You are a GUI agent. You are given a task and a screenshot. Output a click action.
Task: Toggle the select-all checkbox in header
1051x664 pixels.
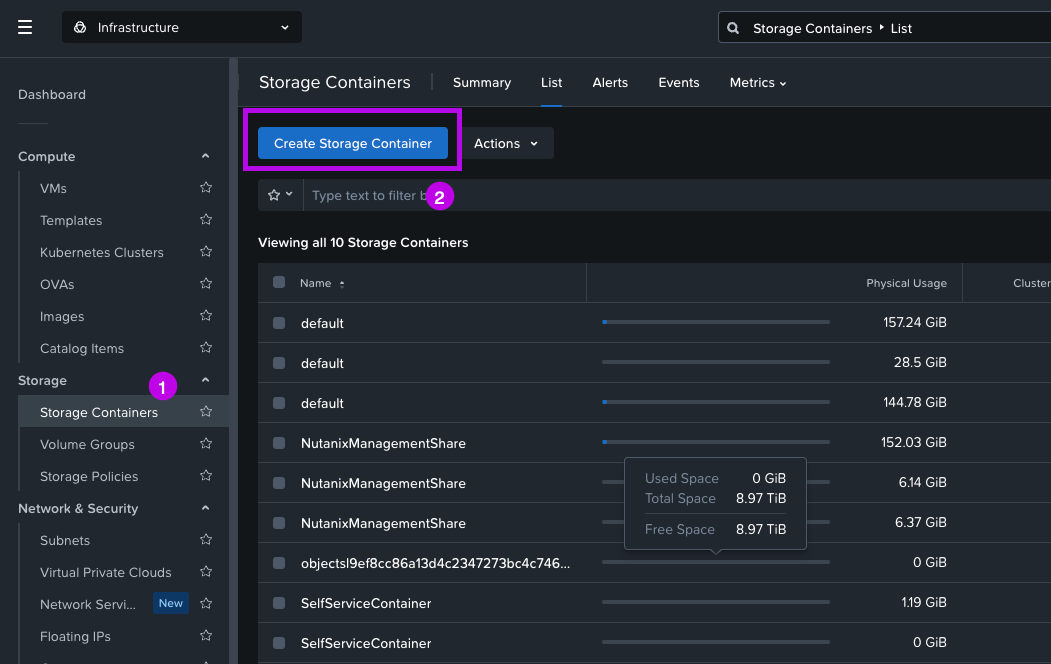click(279, 282)
